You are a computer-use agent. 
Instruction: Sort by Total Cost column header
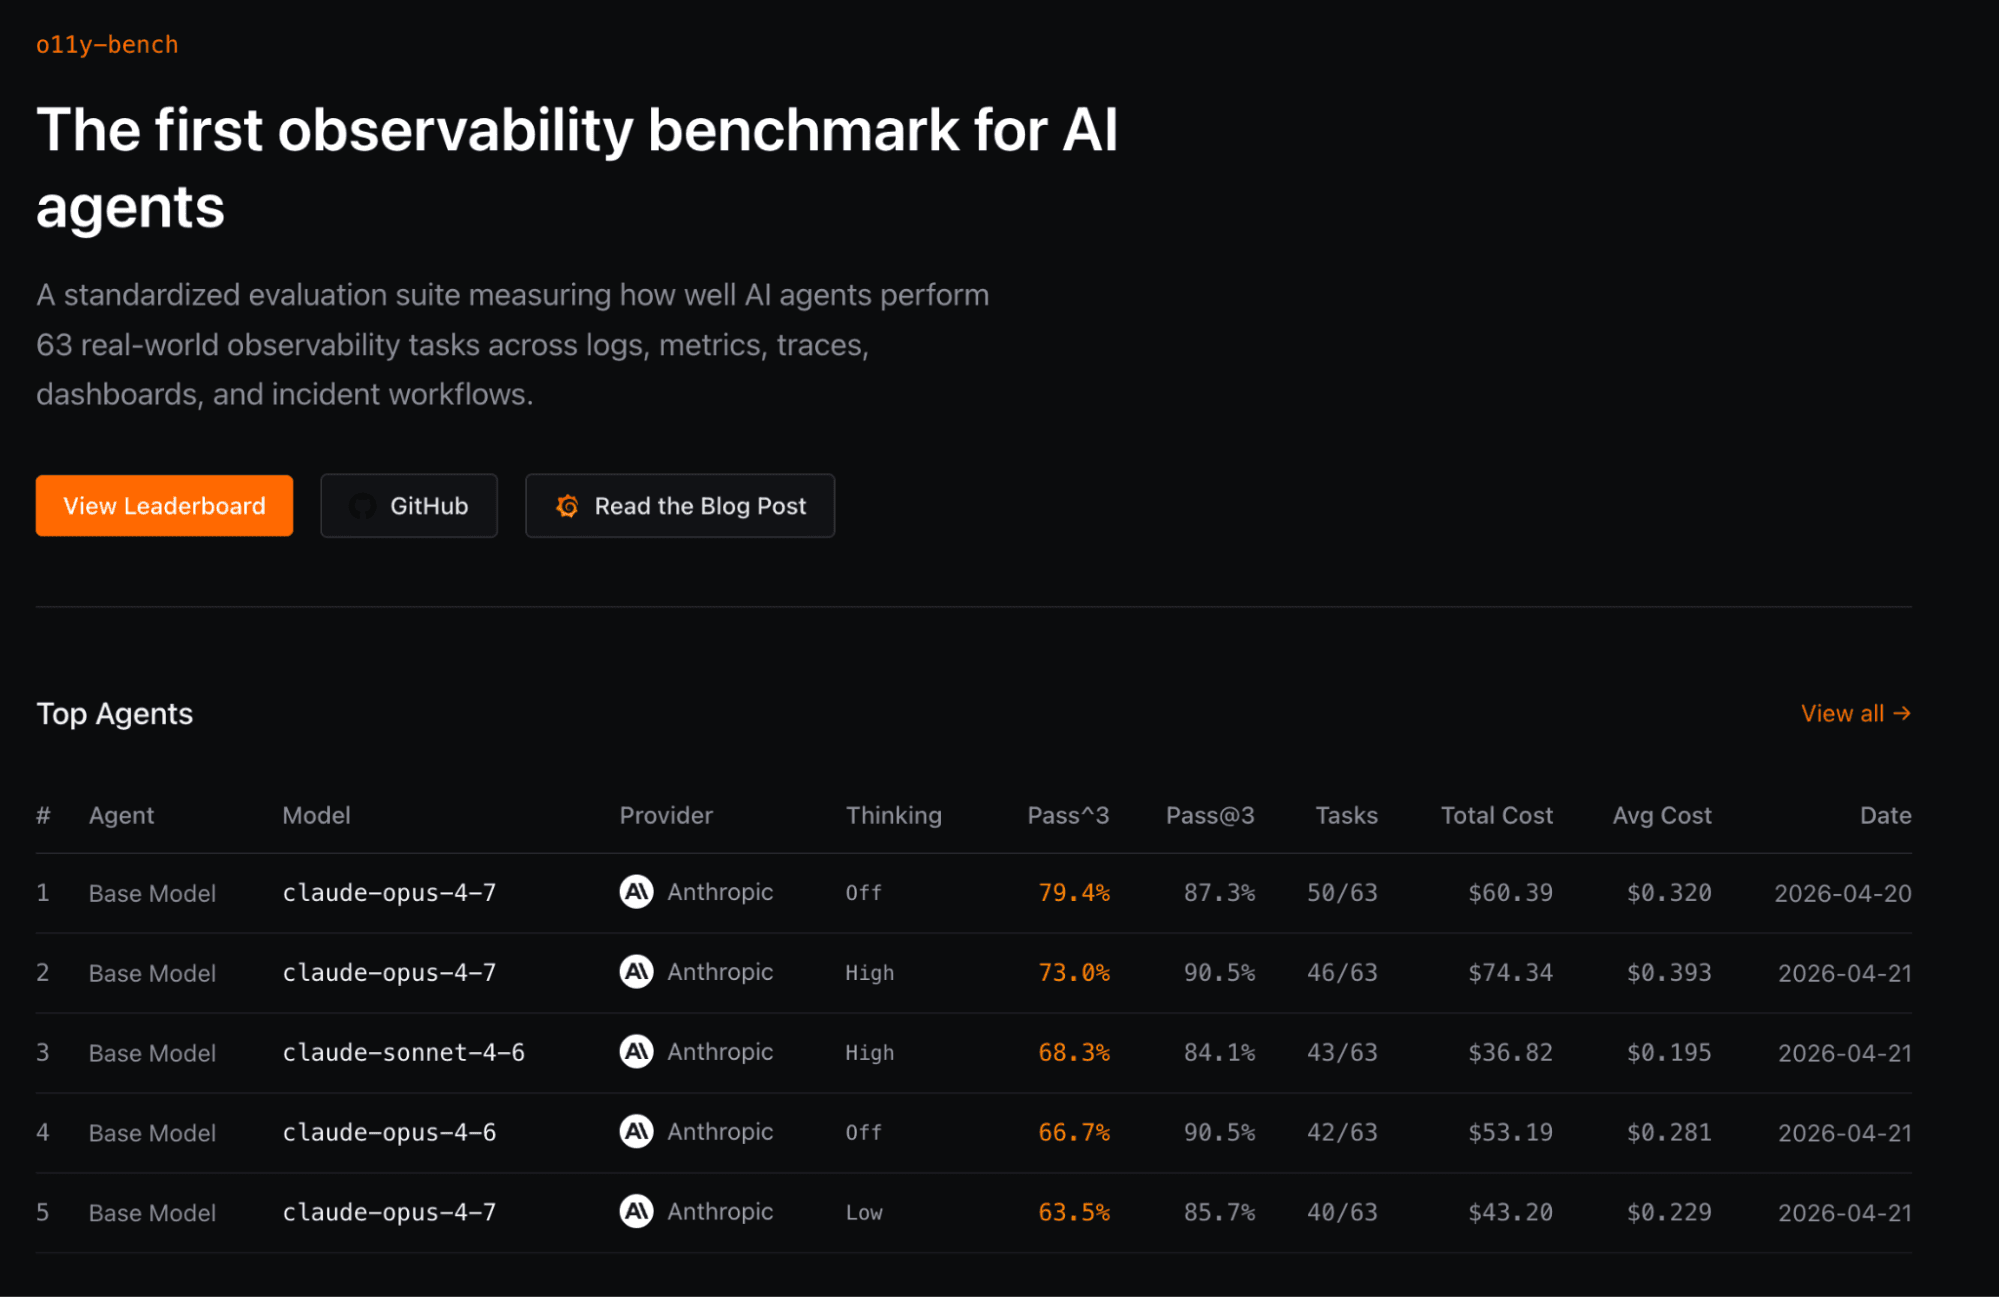click(x=1496, y=815)
